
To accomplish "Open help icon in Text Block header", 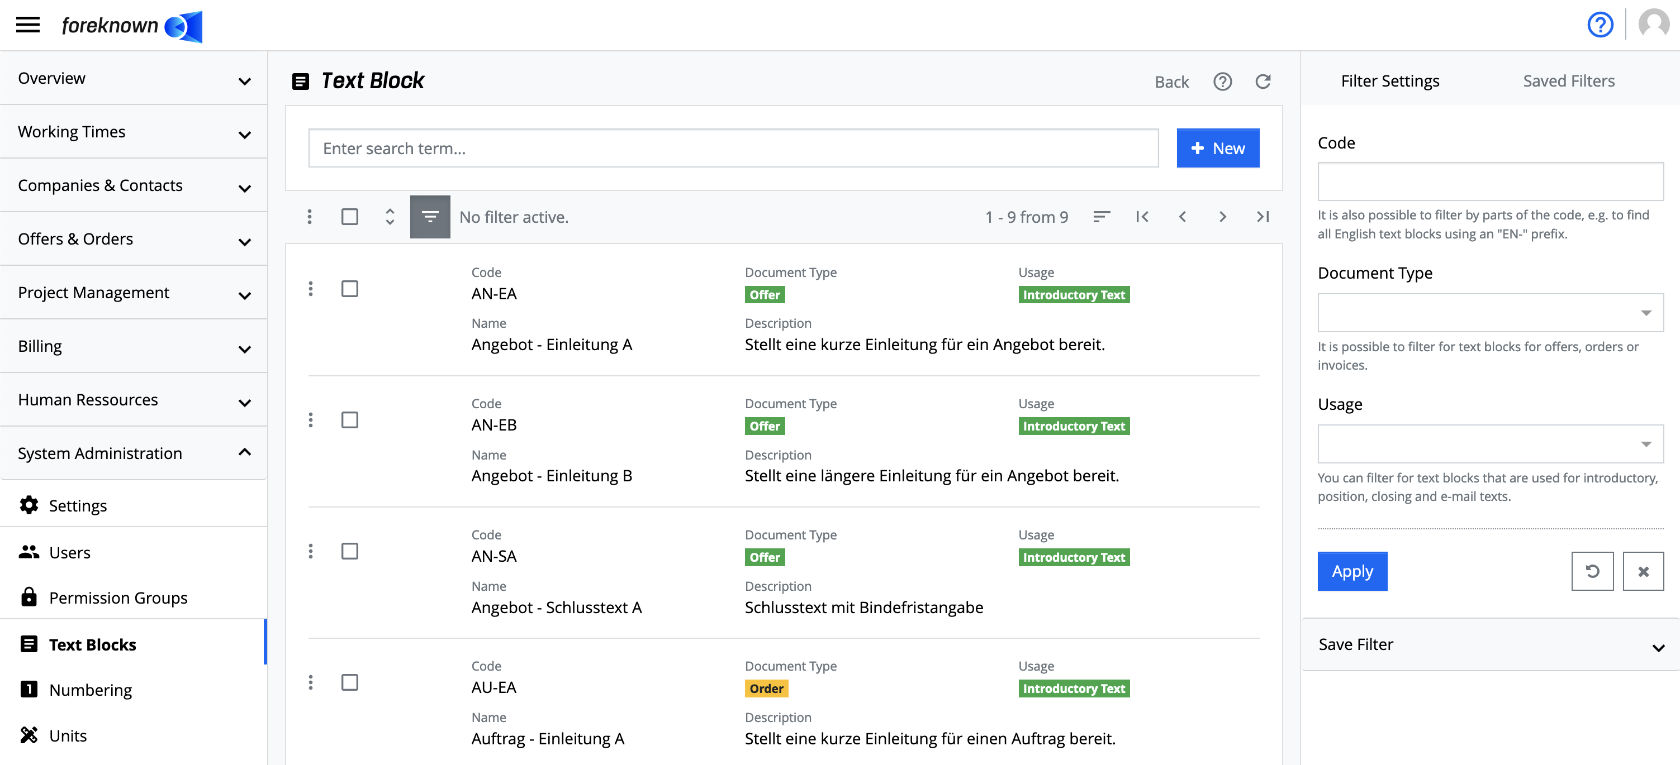I will tap(1222, 82).
